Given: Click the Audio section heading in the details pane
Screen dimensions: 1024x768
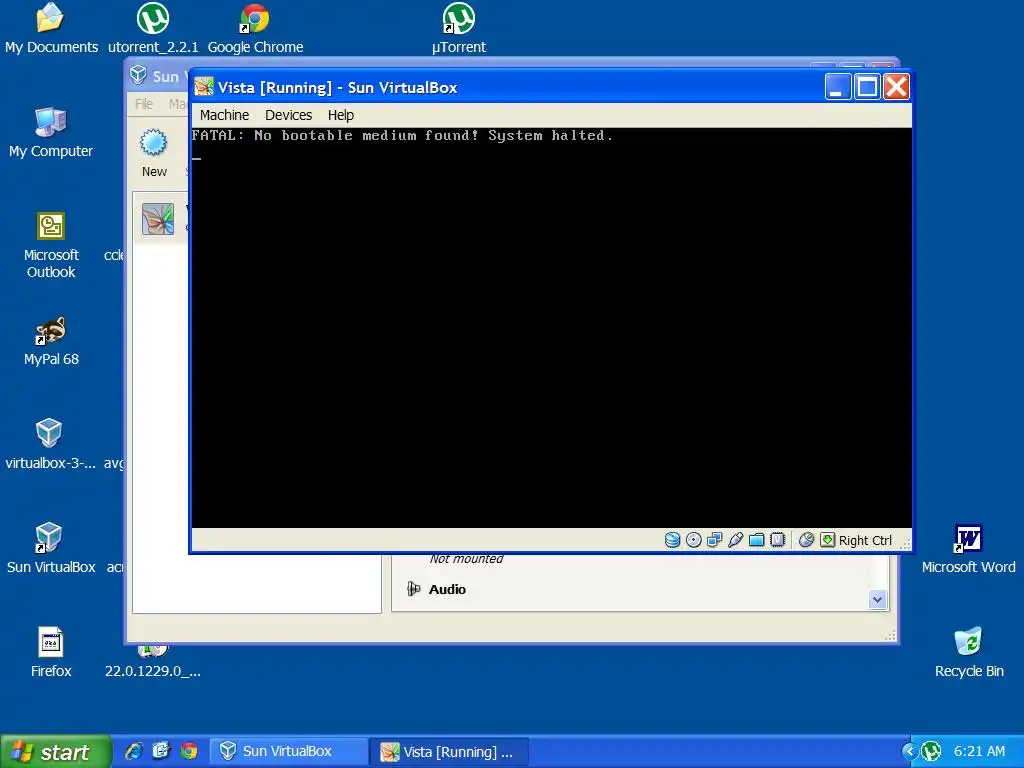Looking at the screenshot, I should (447, 589).
